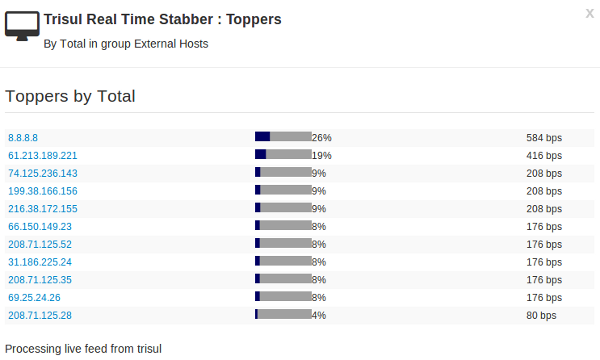Click the Toppers by Total heading
The image size is (600, 360).
[70, 96]
